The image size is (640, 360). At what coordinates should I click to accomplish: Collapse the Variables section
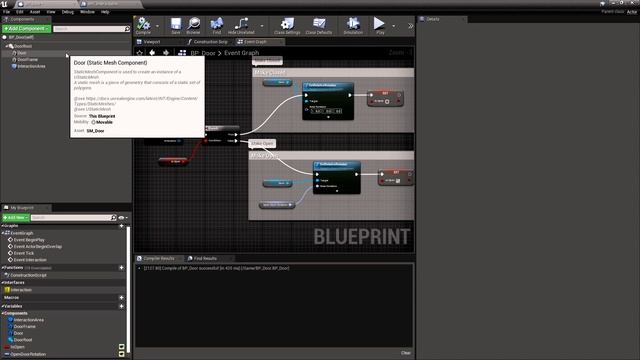2,306
